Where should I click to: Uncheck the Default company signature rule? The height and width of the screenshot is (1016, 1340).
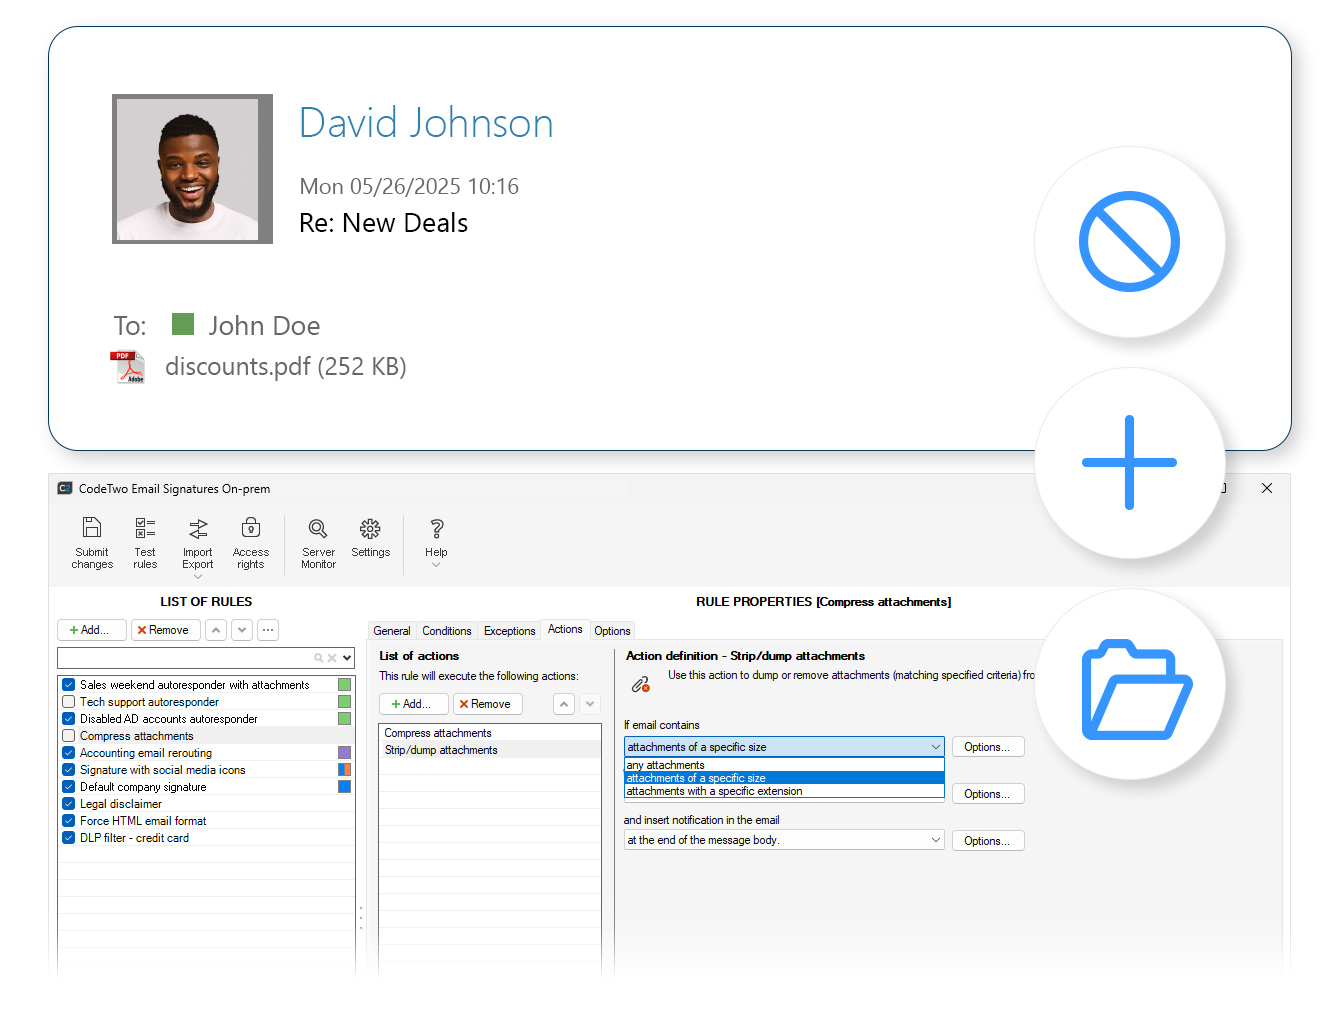(x=68, y=786)
